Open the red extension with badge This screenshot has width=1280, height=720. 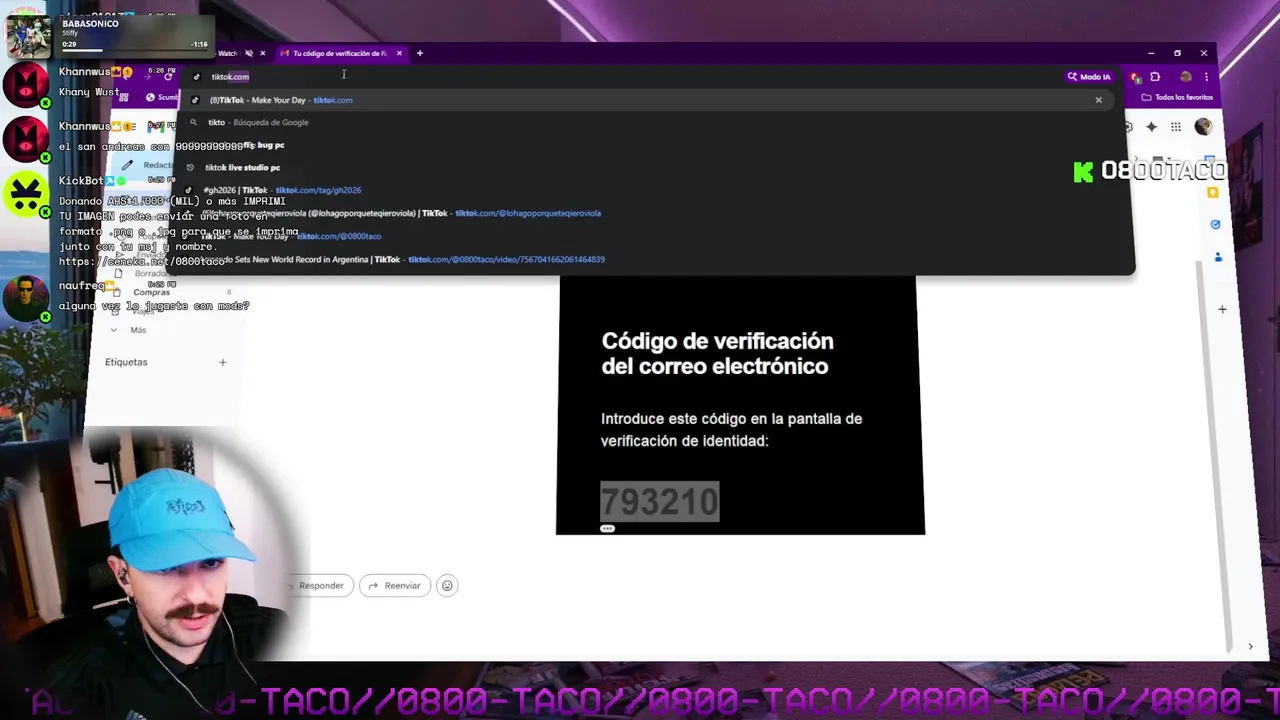[x=1136, y=77]
